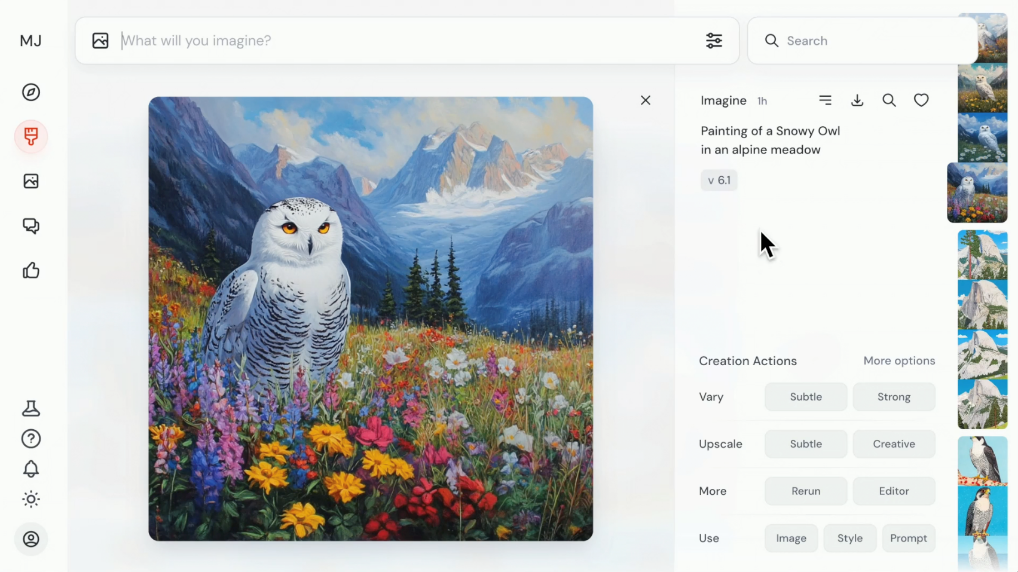The height and width of the screenshot is (572, 1018).
Task: Use as Style button
Action: [849, 538]
